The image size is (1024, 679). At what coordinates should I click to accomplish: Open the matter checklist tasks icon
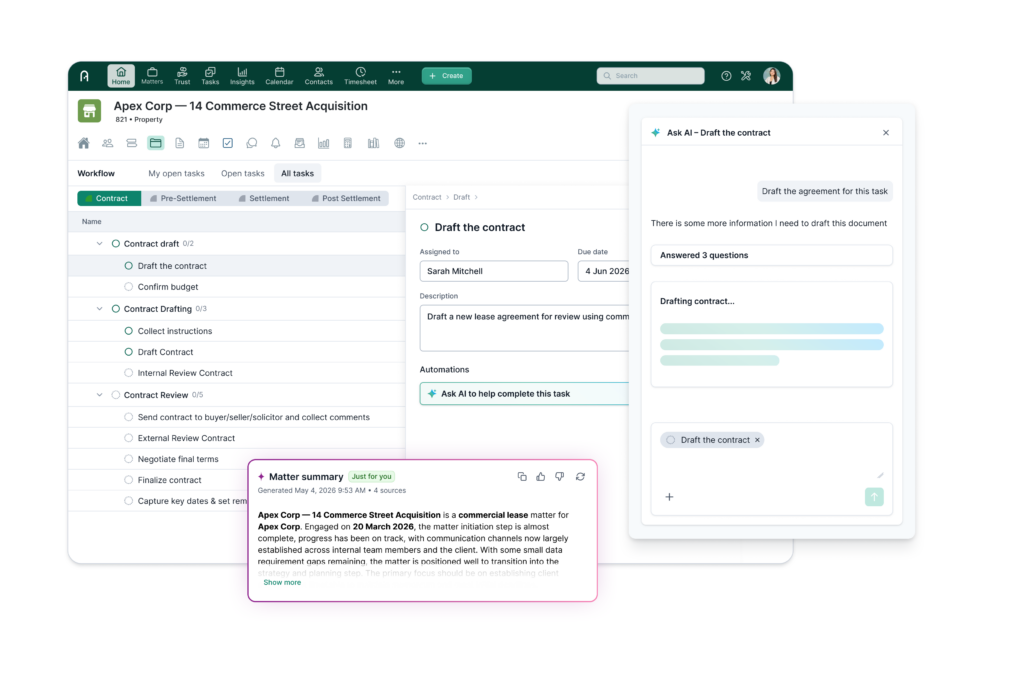click(227, 143)
